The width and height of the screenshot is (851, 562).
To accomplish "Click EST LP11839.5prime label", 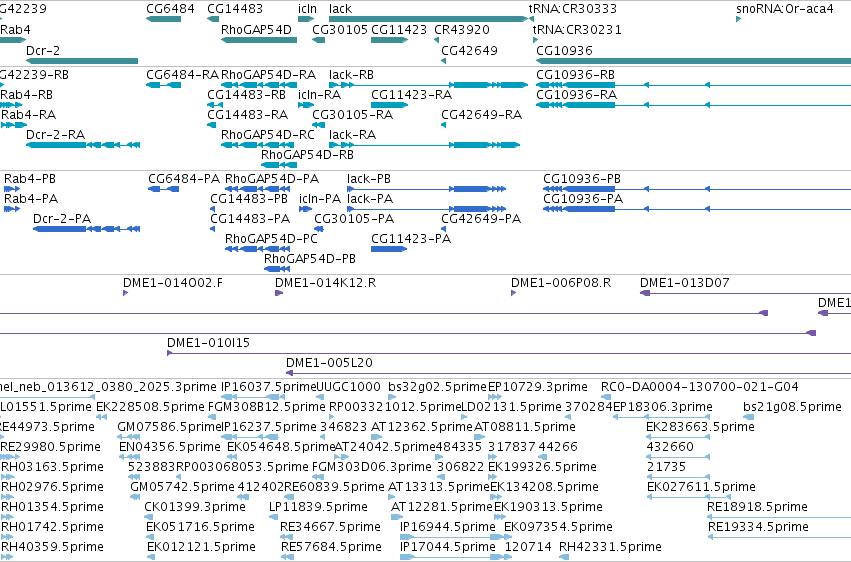I will pyautogui.click(x=318, y=507).
